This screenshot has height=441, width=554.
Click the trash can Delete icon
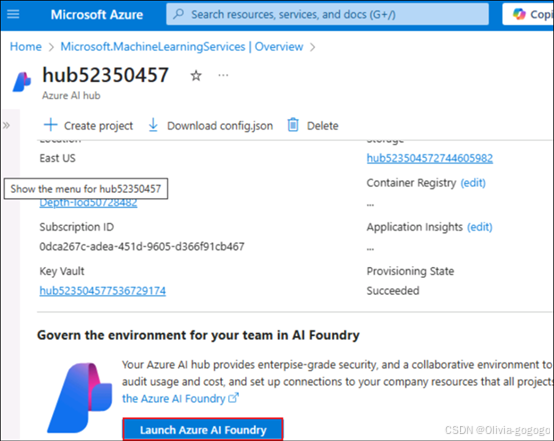tap(293, 125)
